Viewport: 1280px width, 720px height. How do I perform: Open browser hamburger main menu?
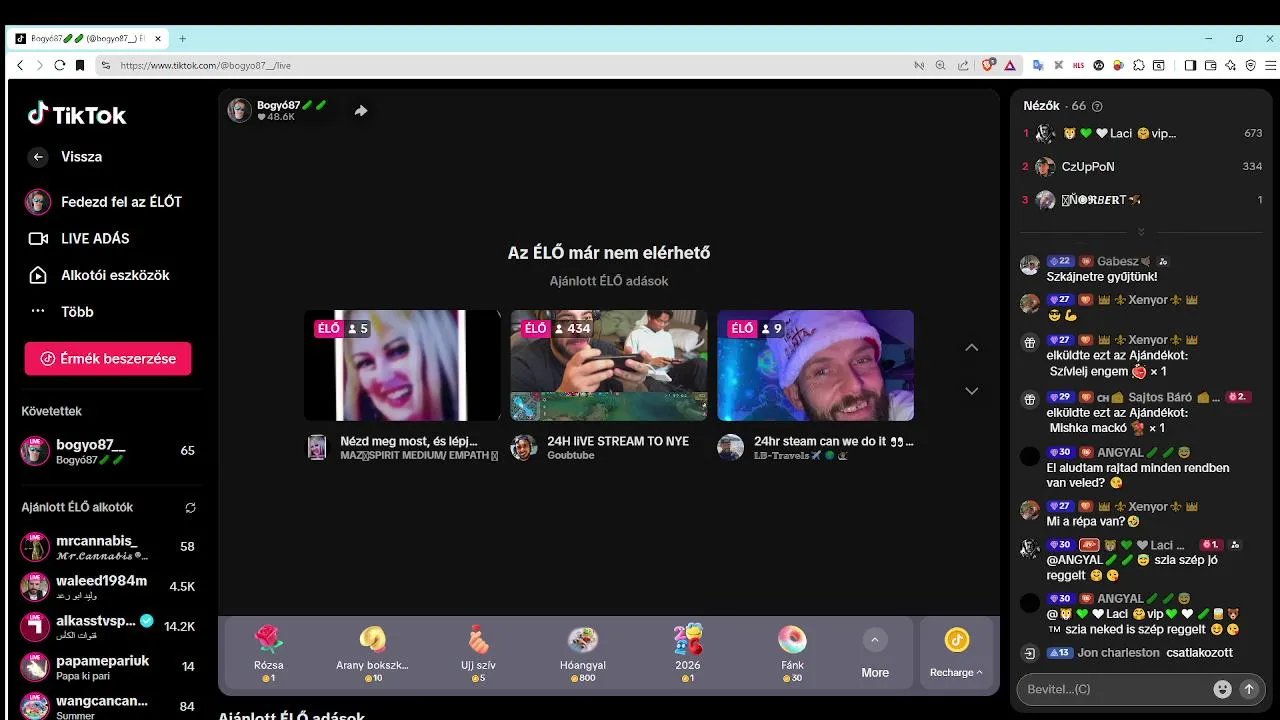[x=1268, y=65]
